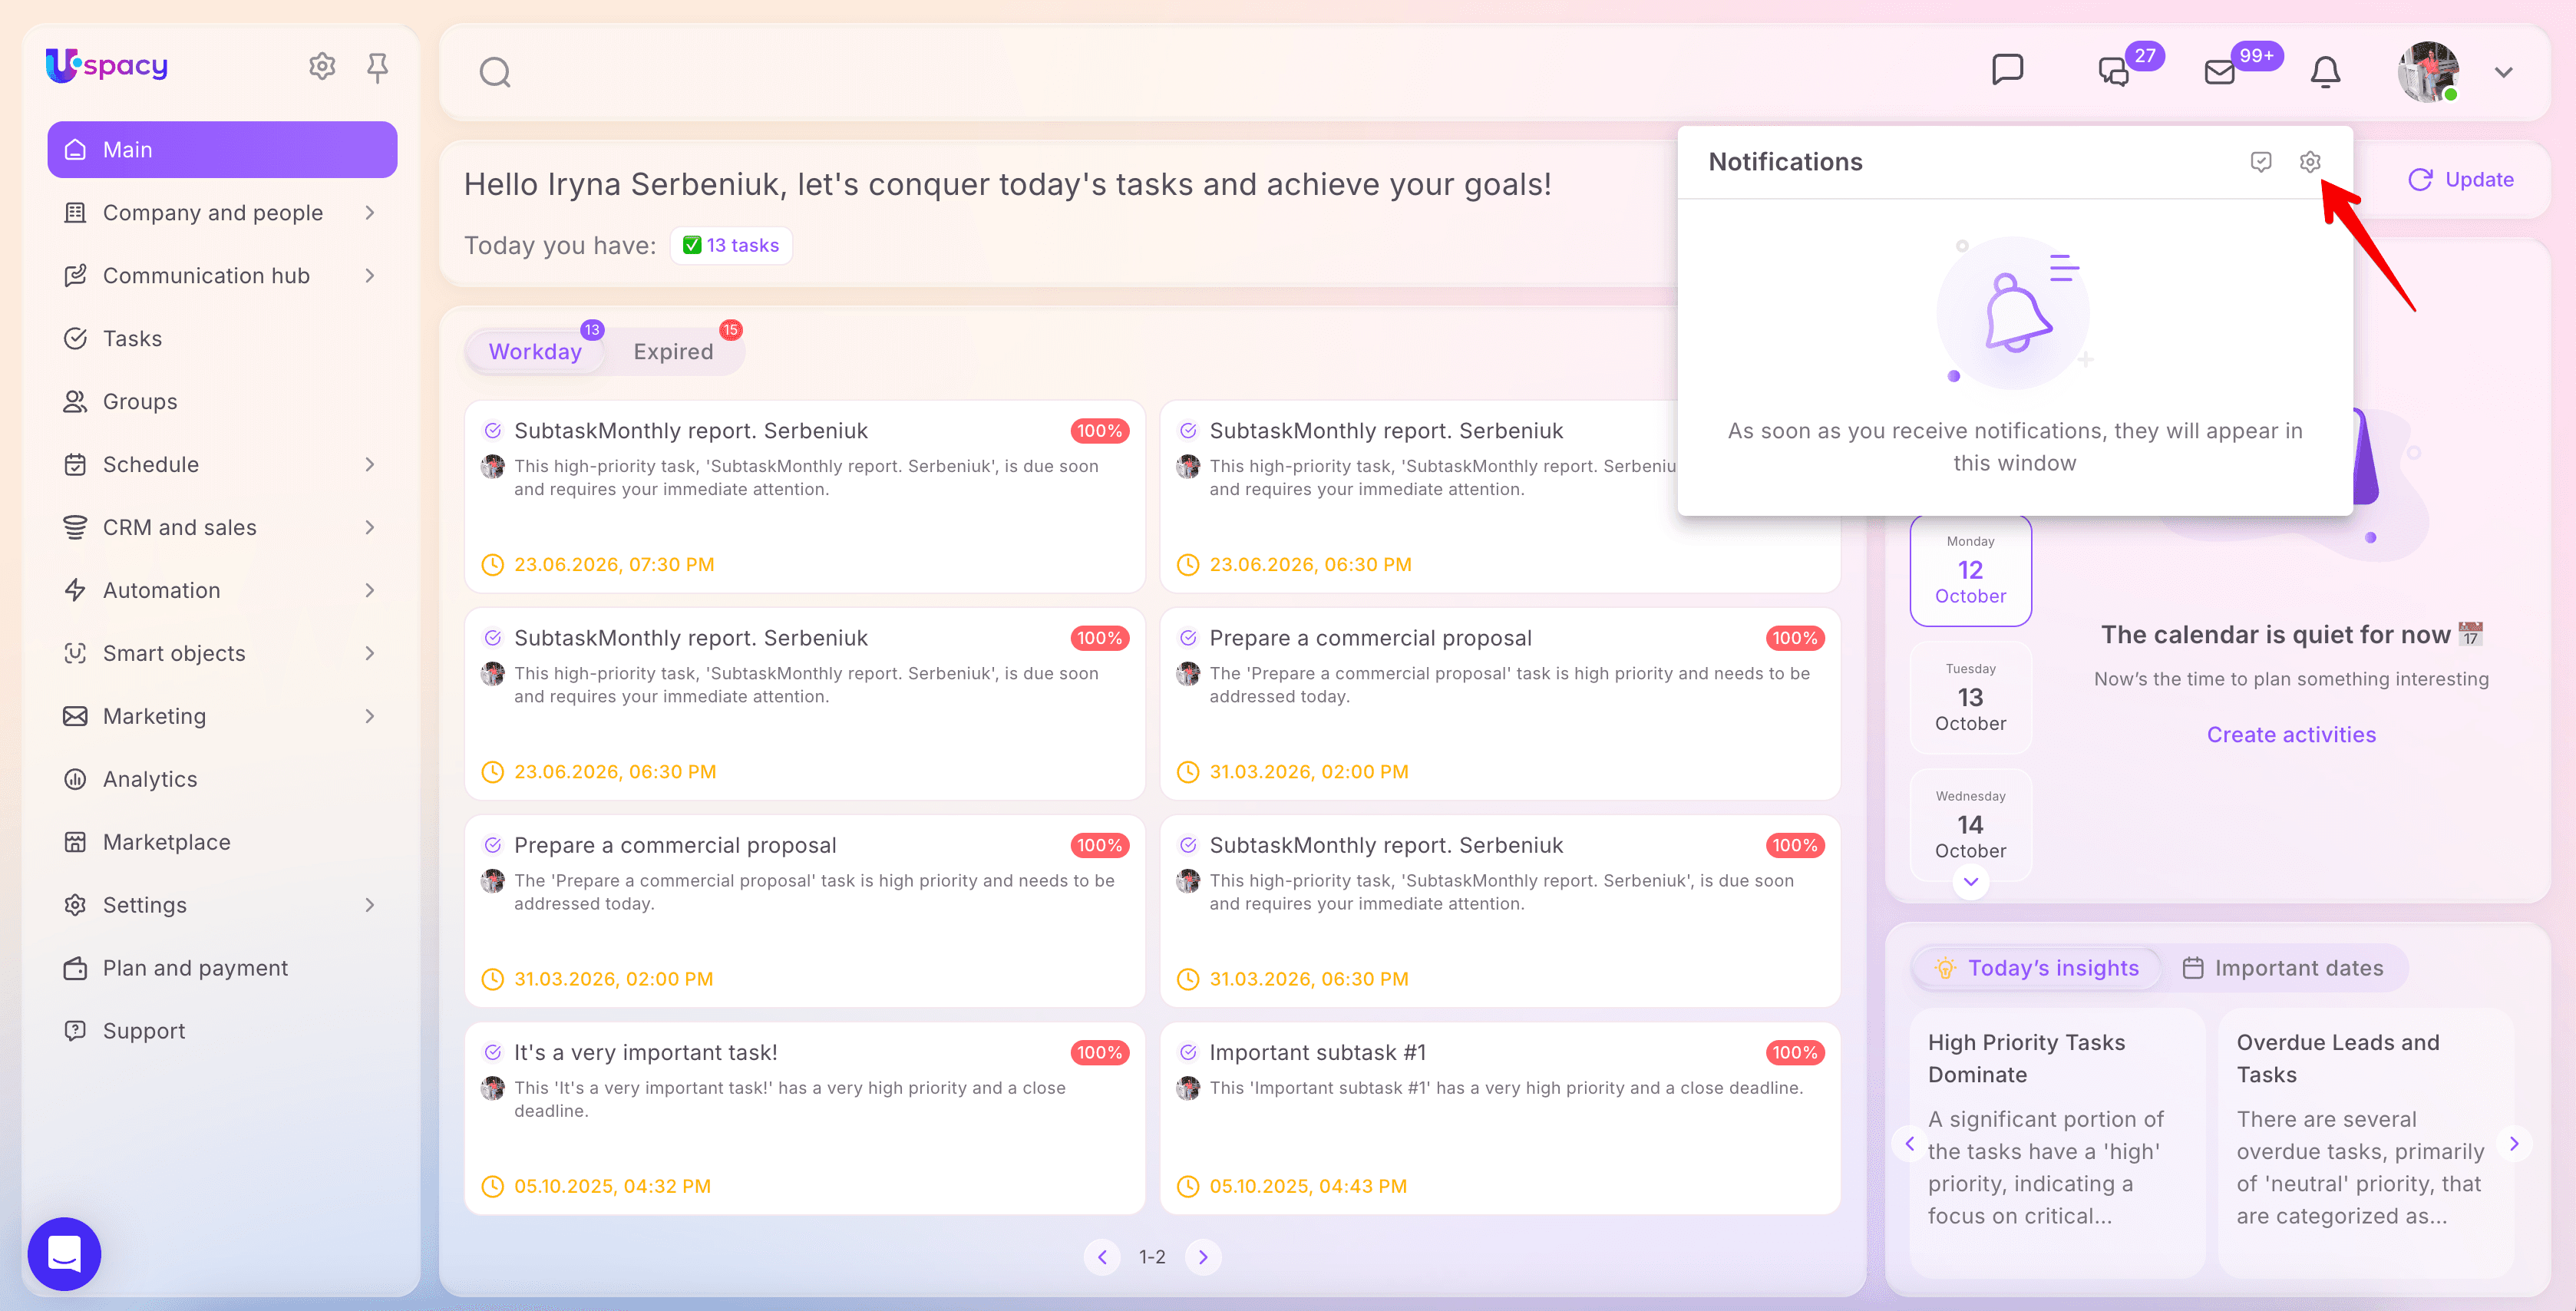The image size is (2576, 1311).
Task: Pin the sidebar menu
Action: pos(377,67)
